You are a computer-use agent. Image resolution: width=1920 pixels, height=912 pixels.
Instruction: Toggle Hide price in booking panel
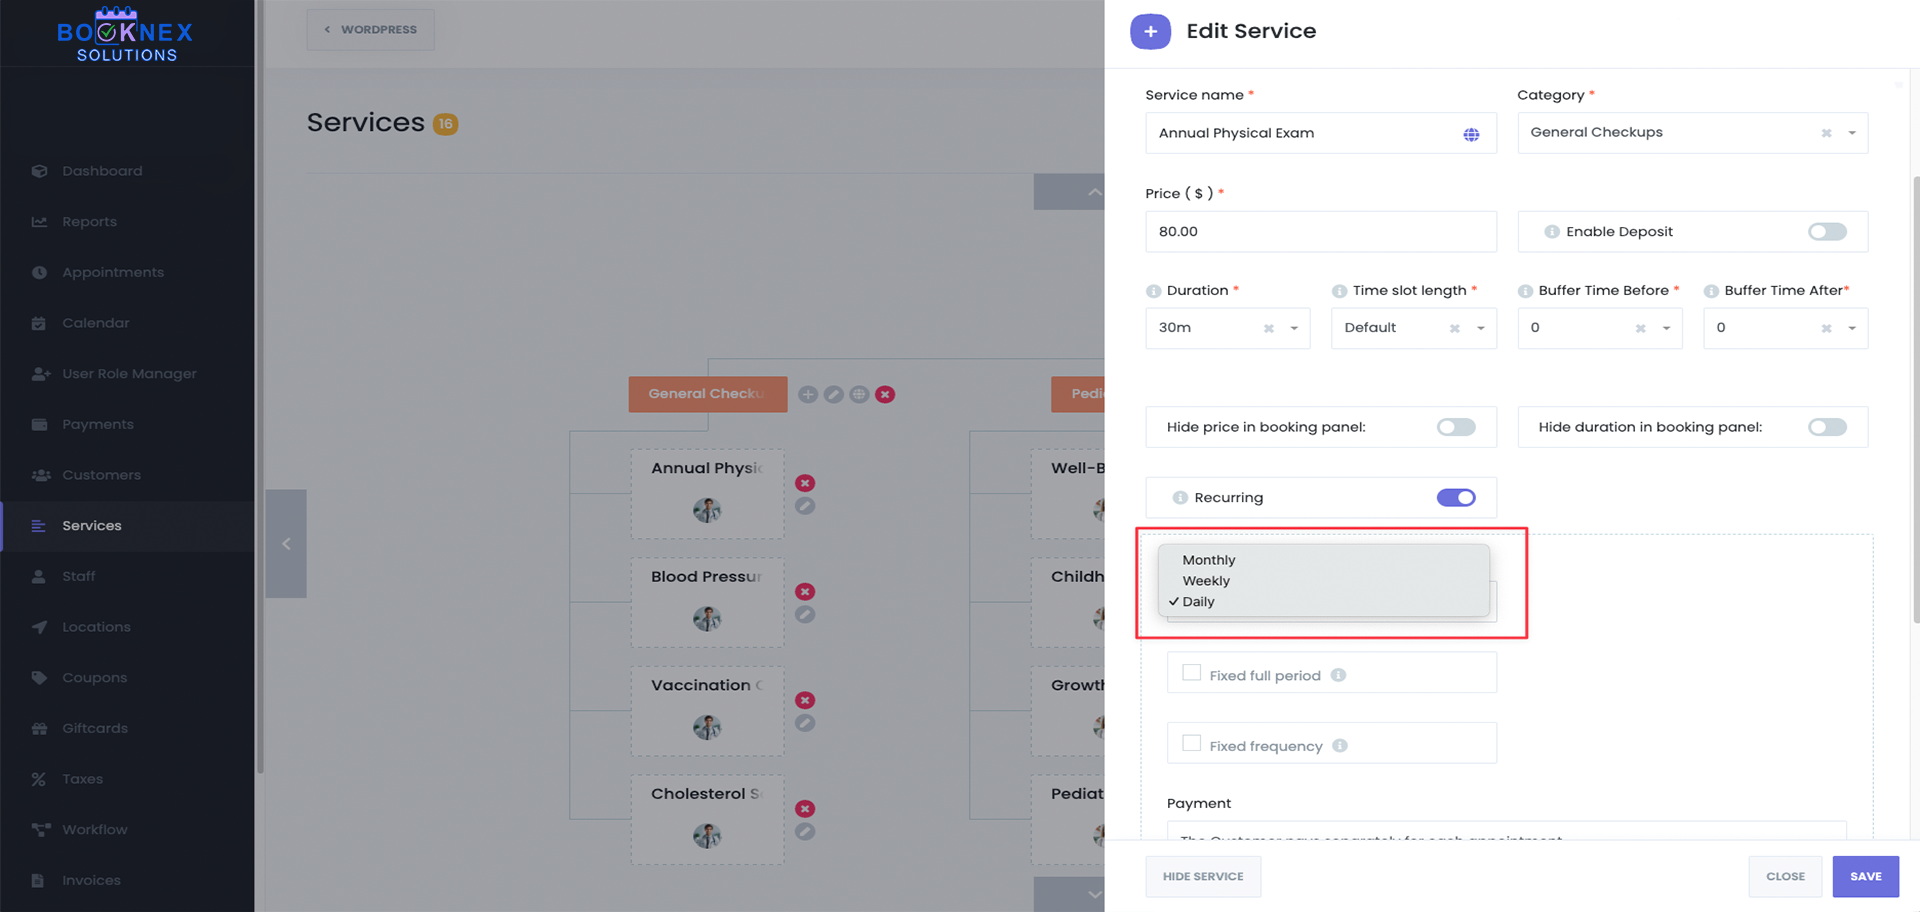coord(1455,428)
